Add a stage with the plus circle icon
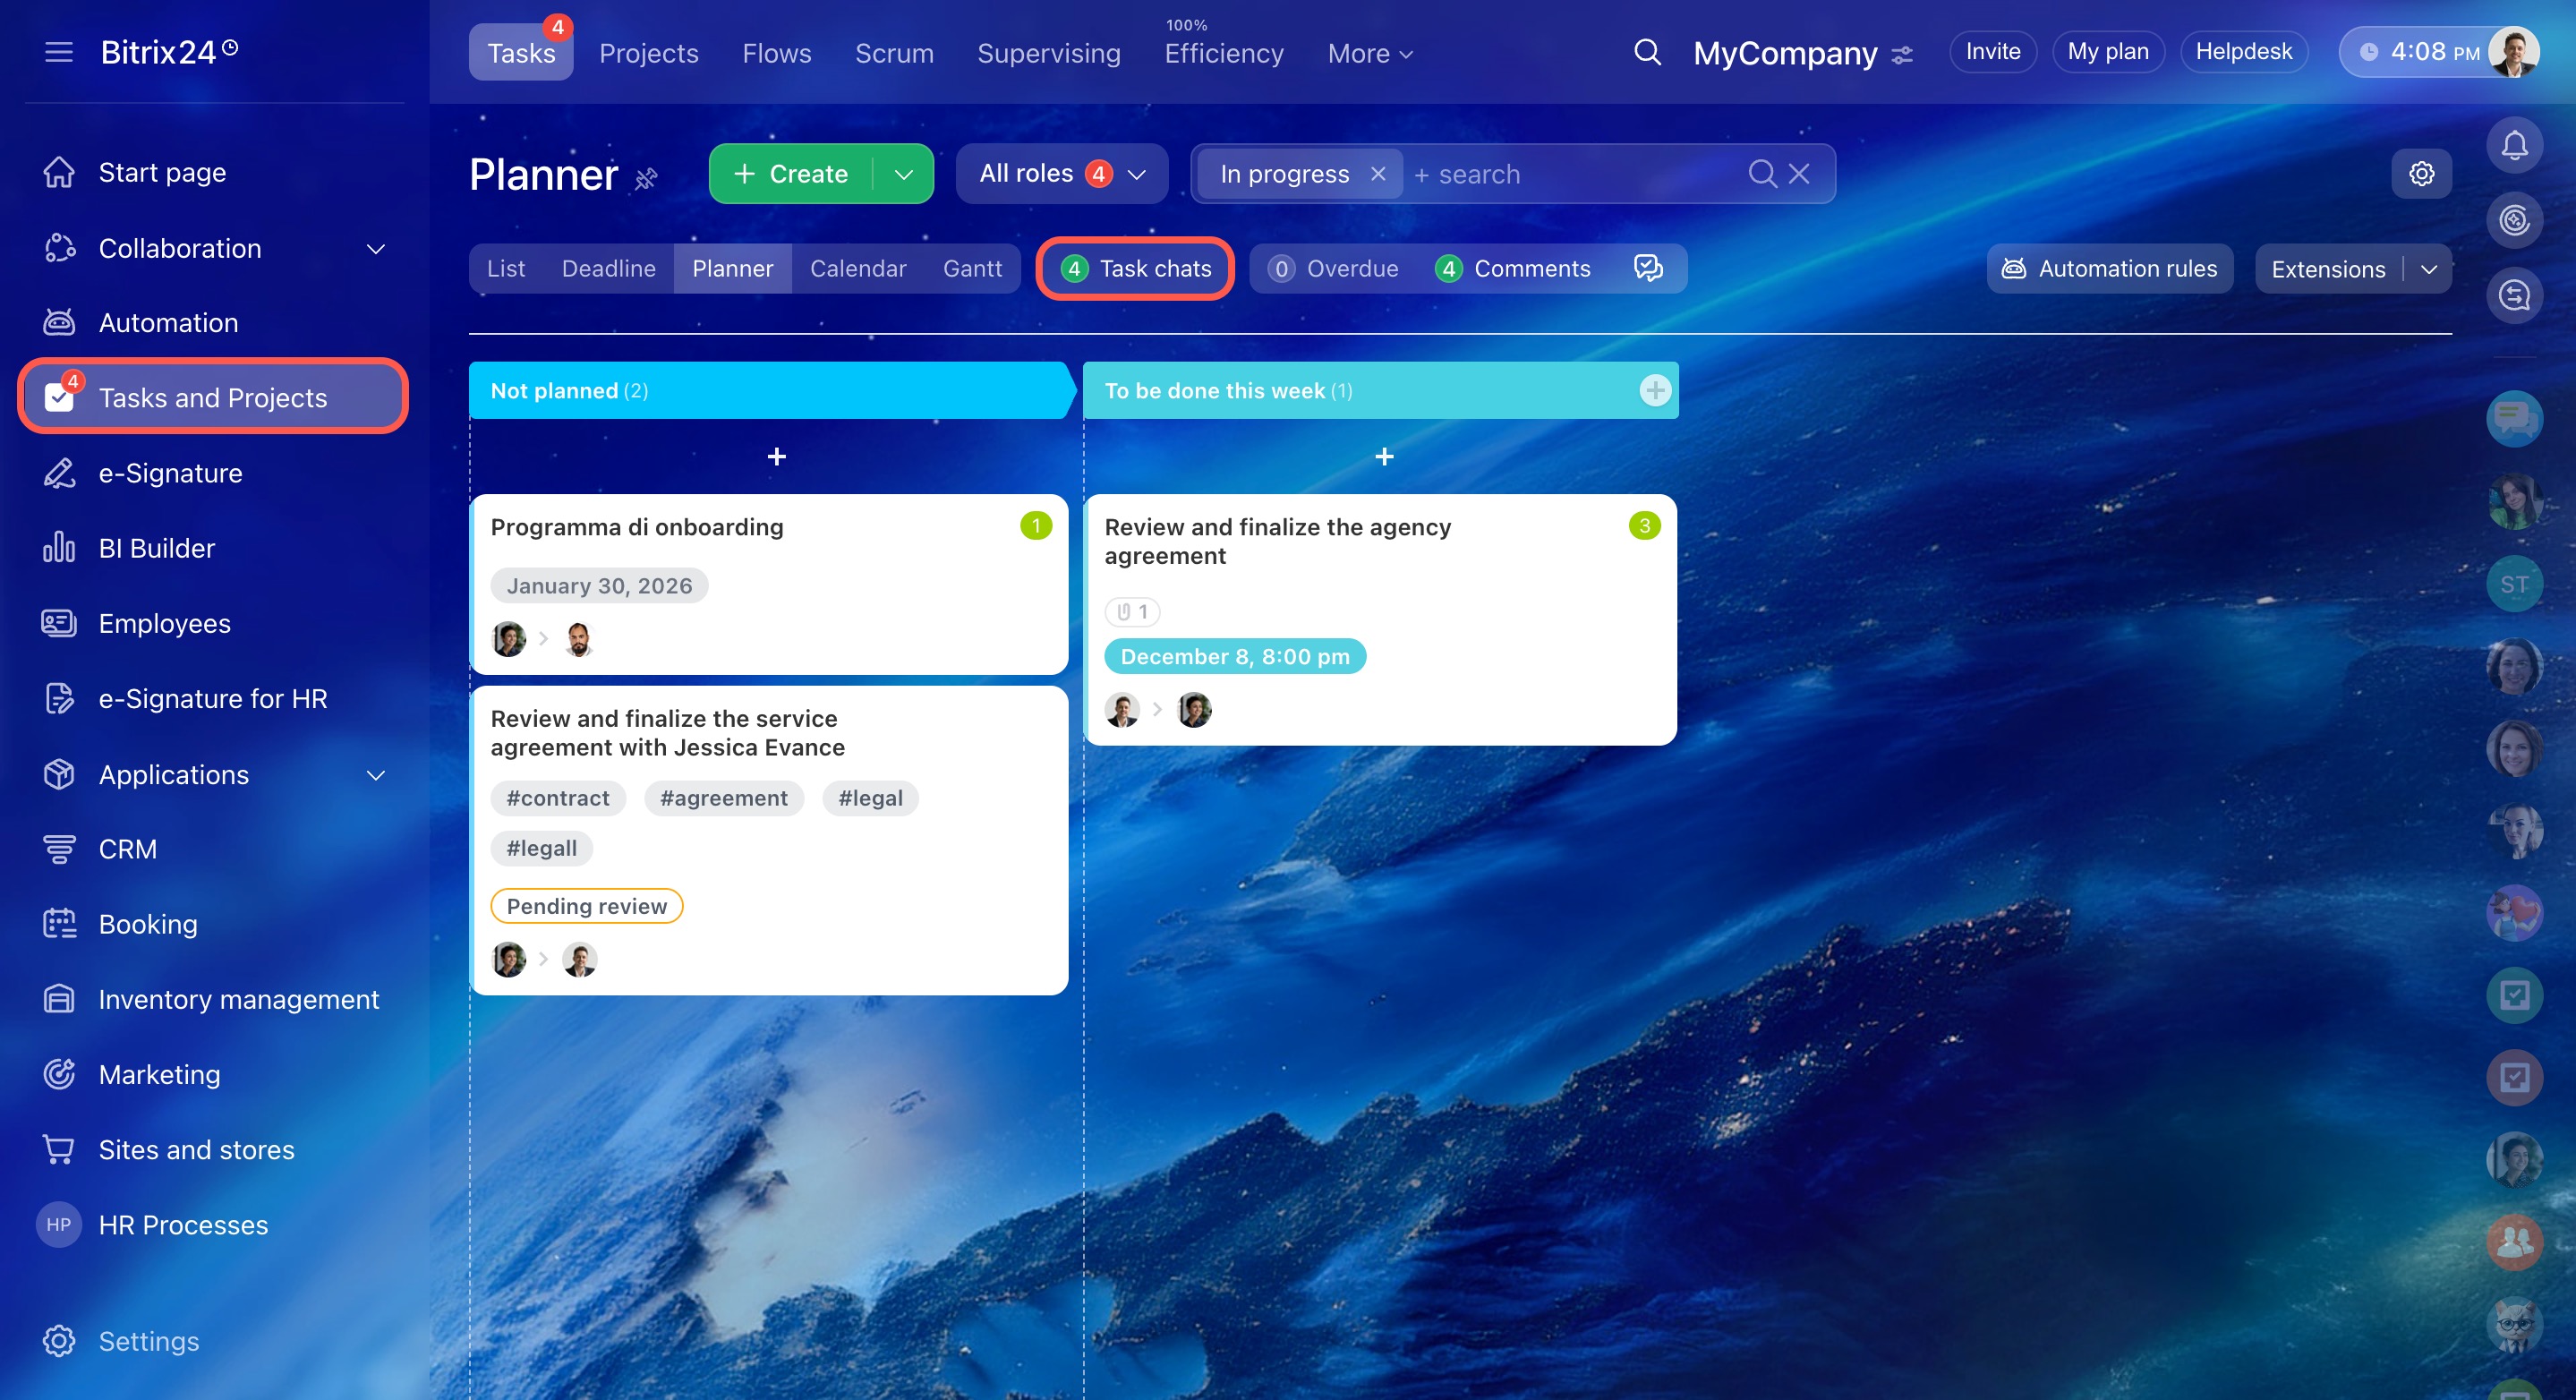 coord(1654,390)
